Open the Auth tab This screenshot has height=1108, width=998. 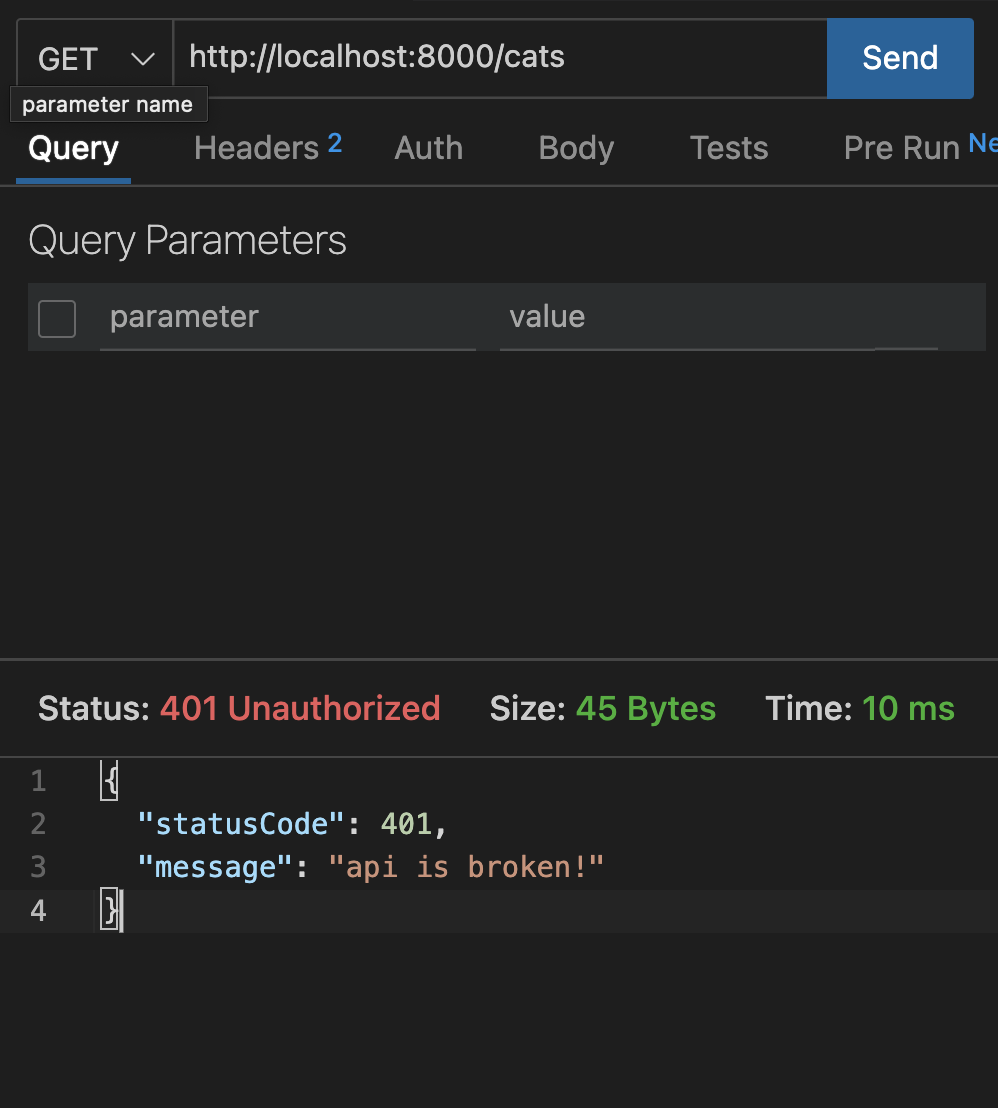click(428, 148)
